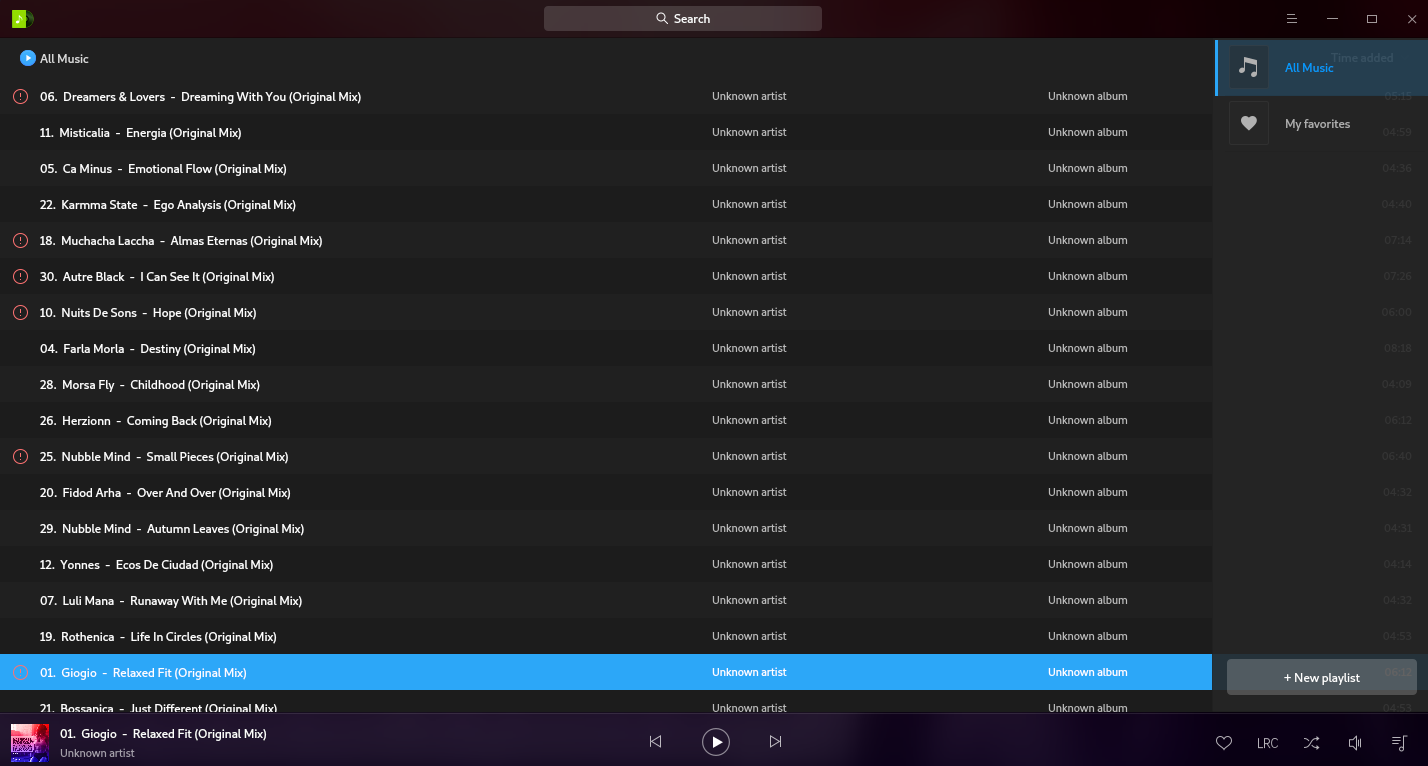Screen dimensions: 1428x766
Task: Click warning icon next to Muchacha Laccha
Action: (x=20, y=241)
